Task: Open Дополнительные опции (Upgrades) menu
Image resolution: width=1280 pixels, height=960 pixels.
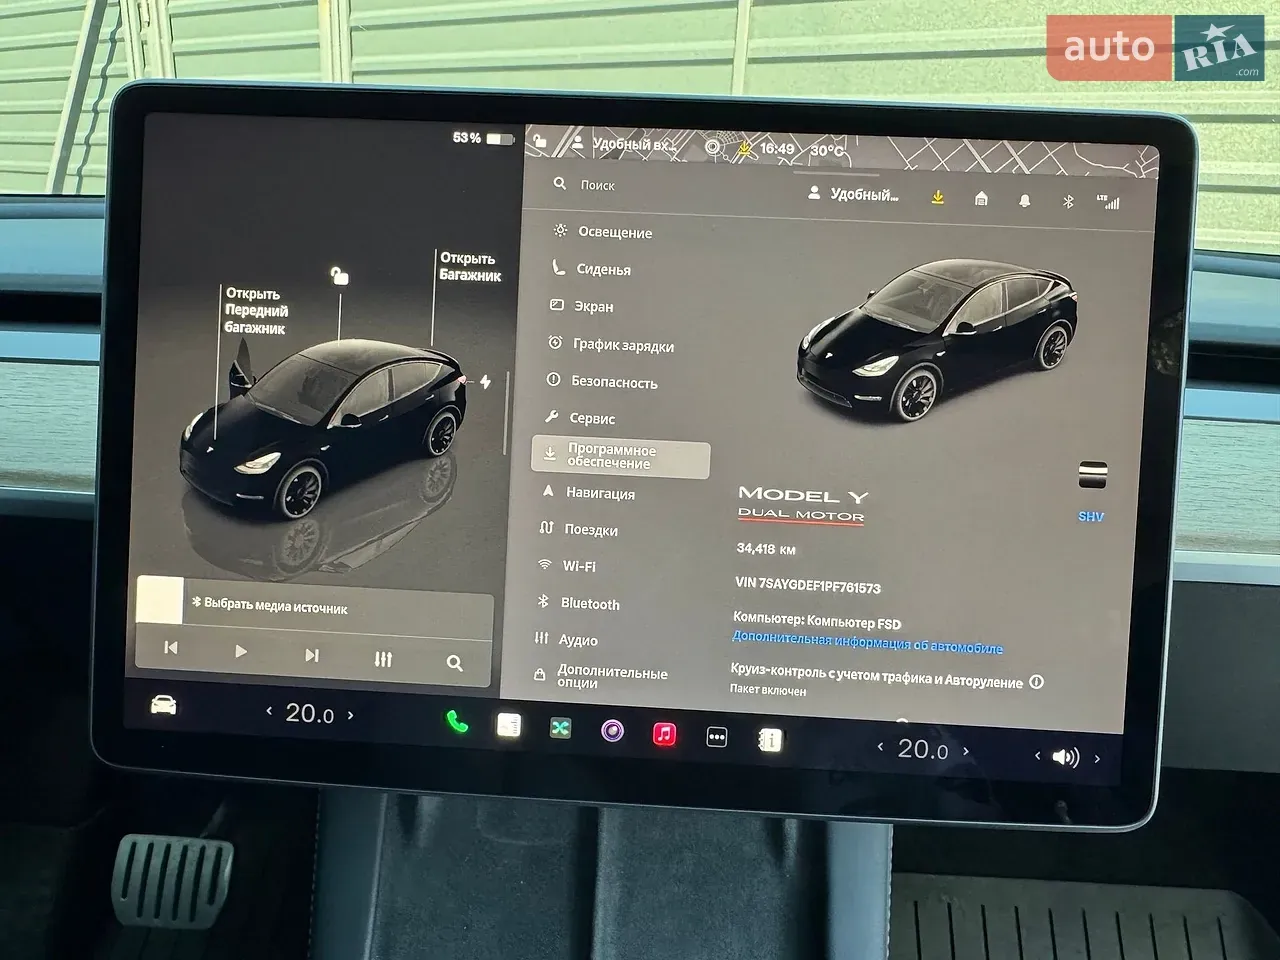Action: [601, 678]
